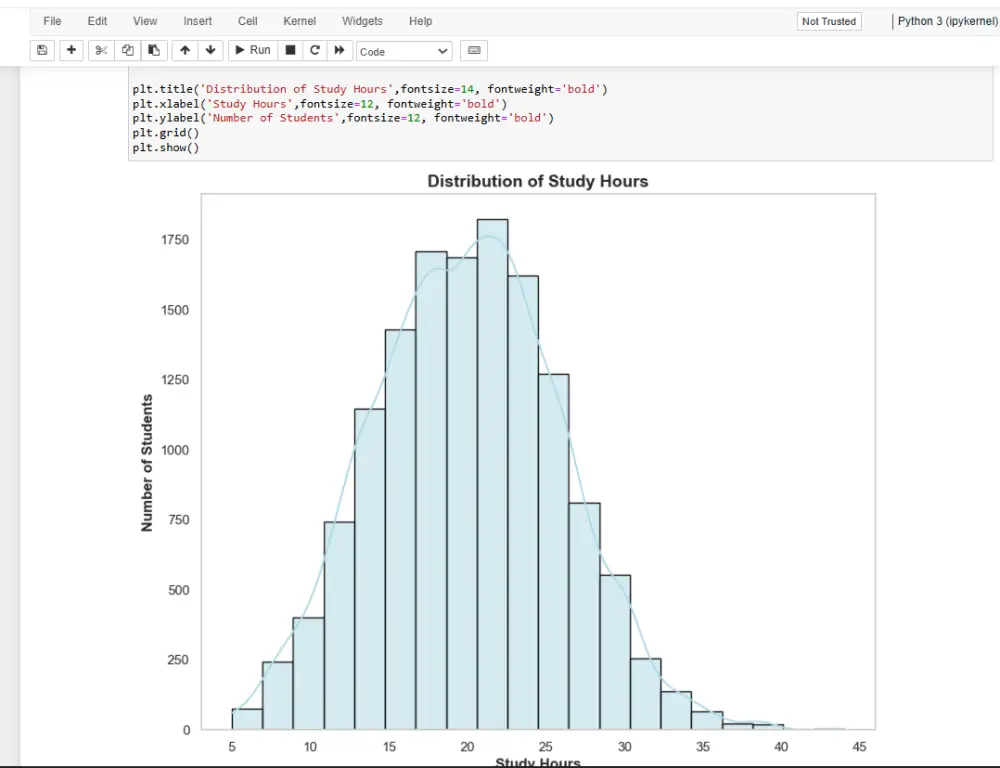Cut the selected cell with the scissors icon
Screen dimensions: 1000x768
pyautogui.click(x=101, y=50)
